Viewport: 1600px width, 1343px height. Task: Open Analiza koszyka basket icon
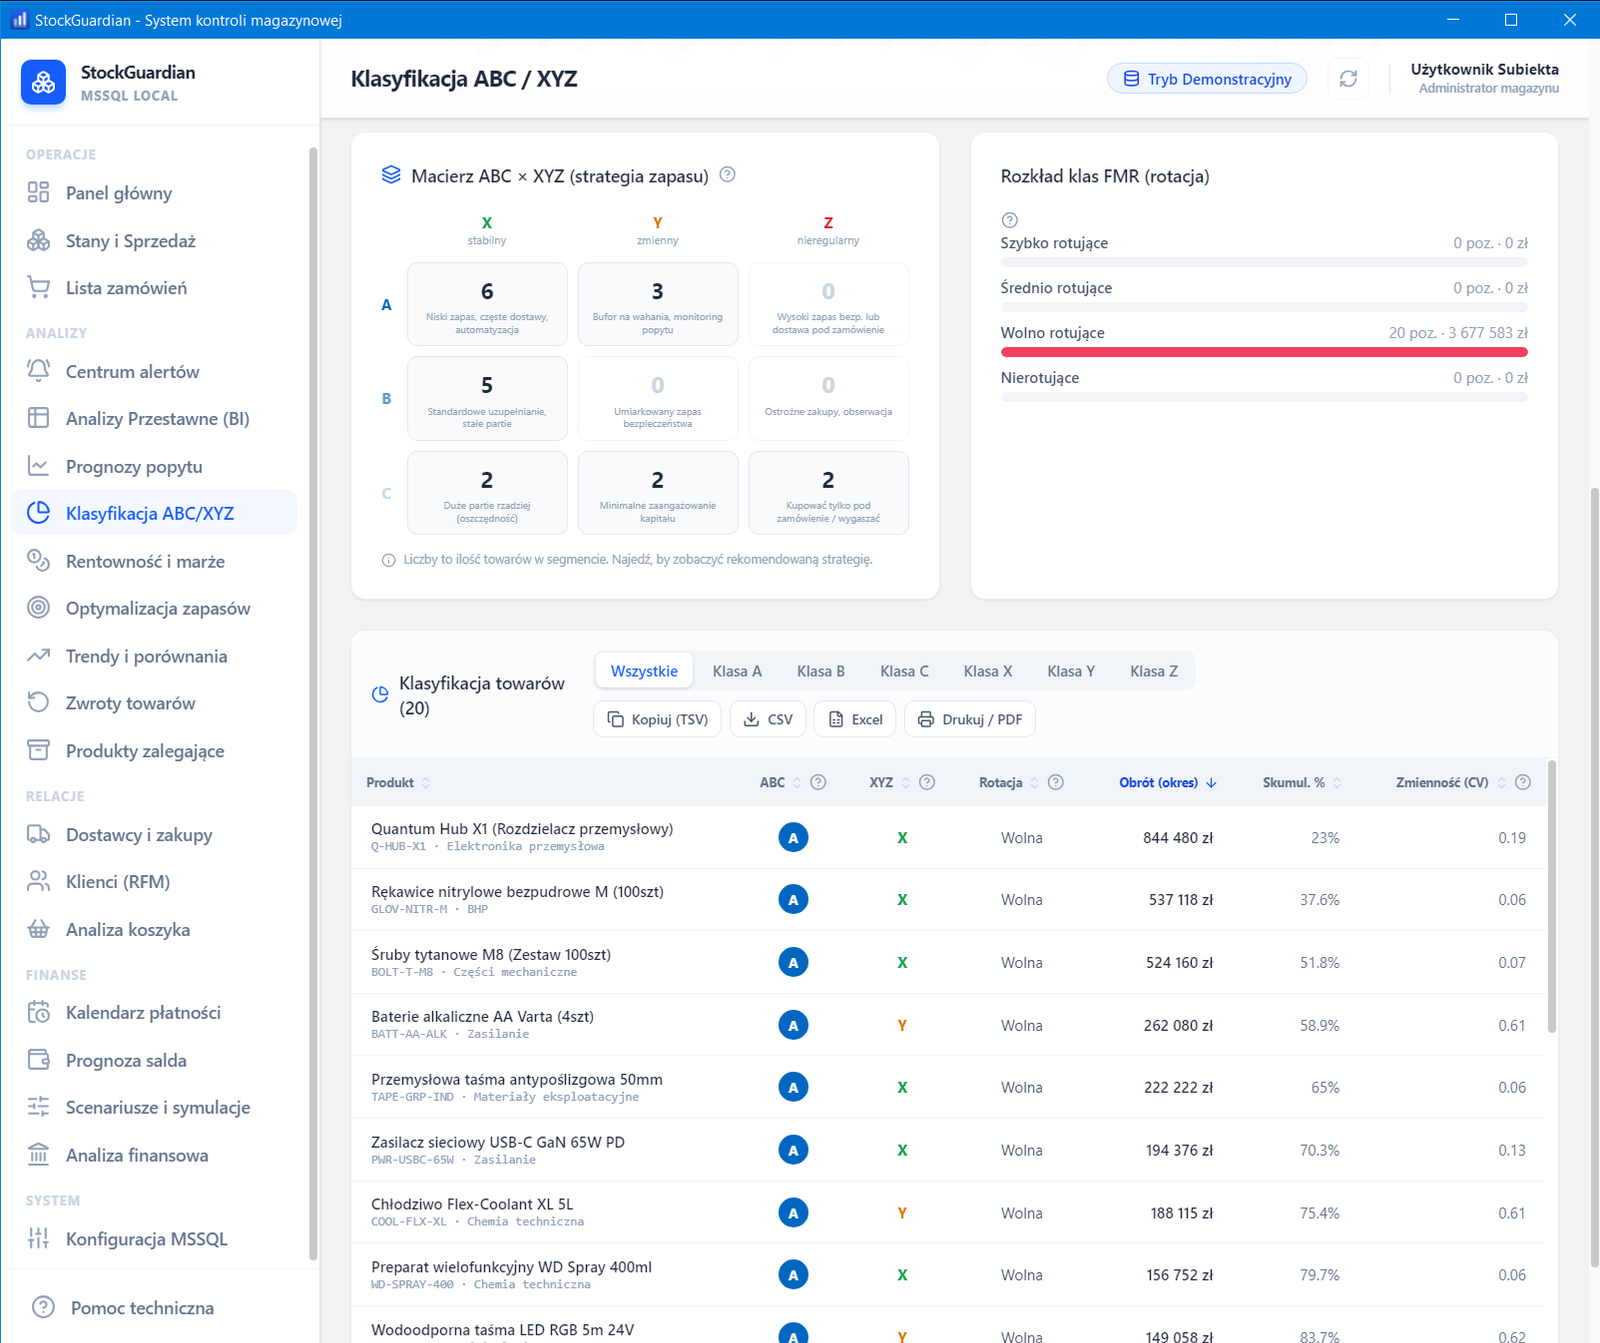tap(38, 929)
